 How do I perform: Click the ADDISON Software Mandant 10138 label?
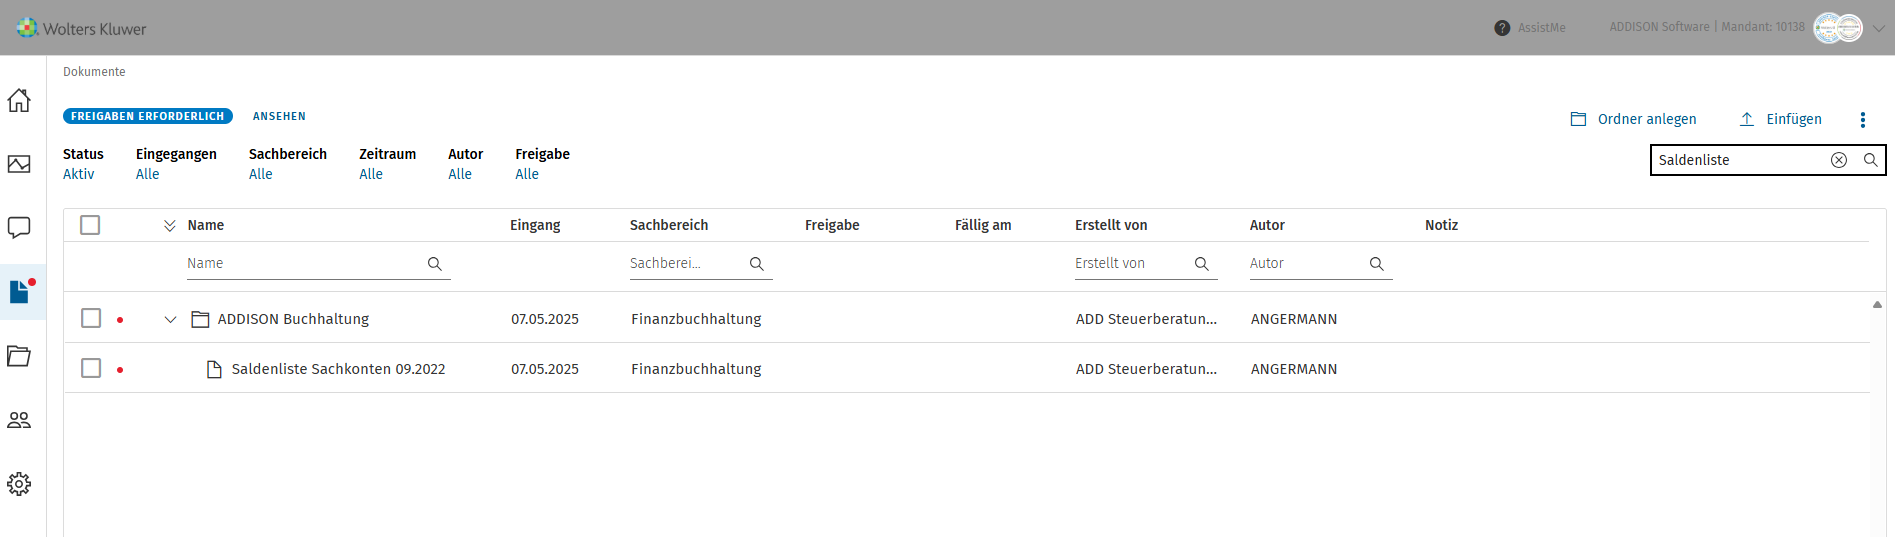(x=1707, y=27)
